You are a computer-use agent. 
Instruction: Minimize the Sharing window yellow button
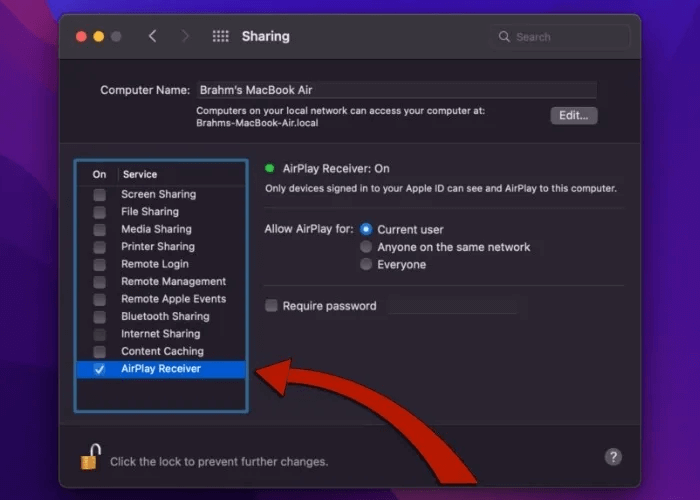(x=99, y=36)
